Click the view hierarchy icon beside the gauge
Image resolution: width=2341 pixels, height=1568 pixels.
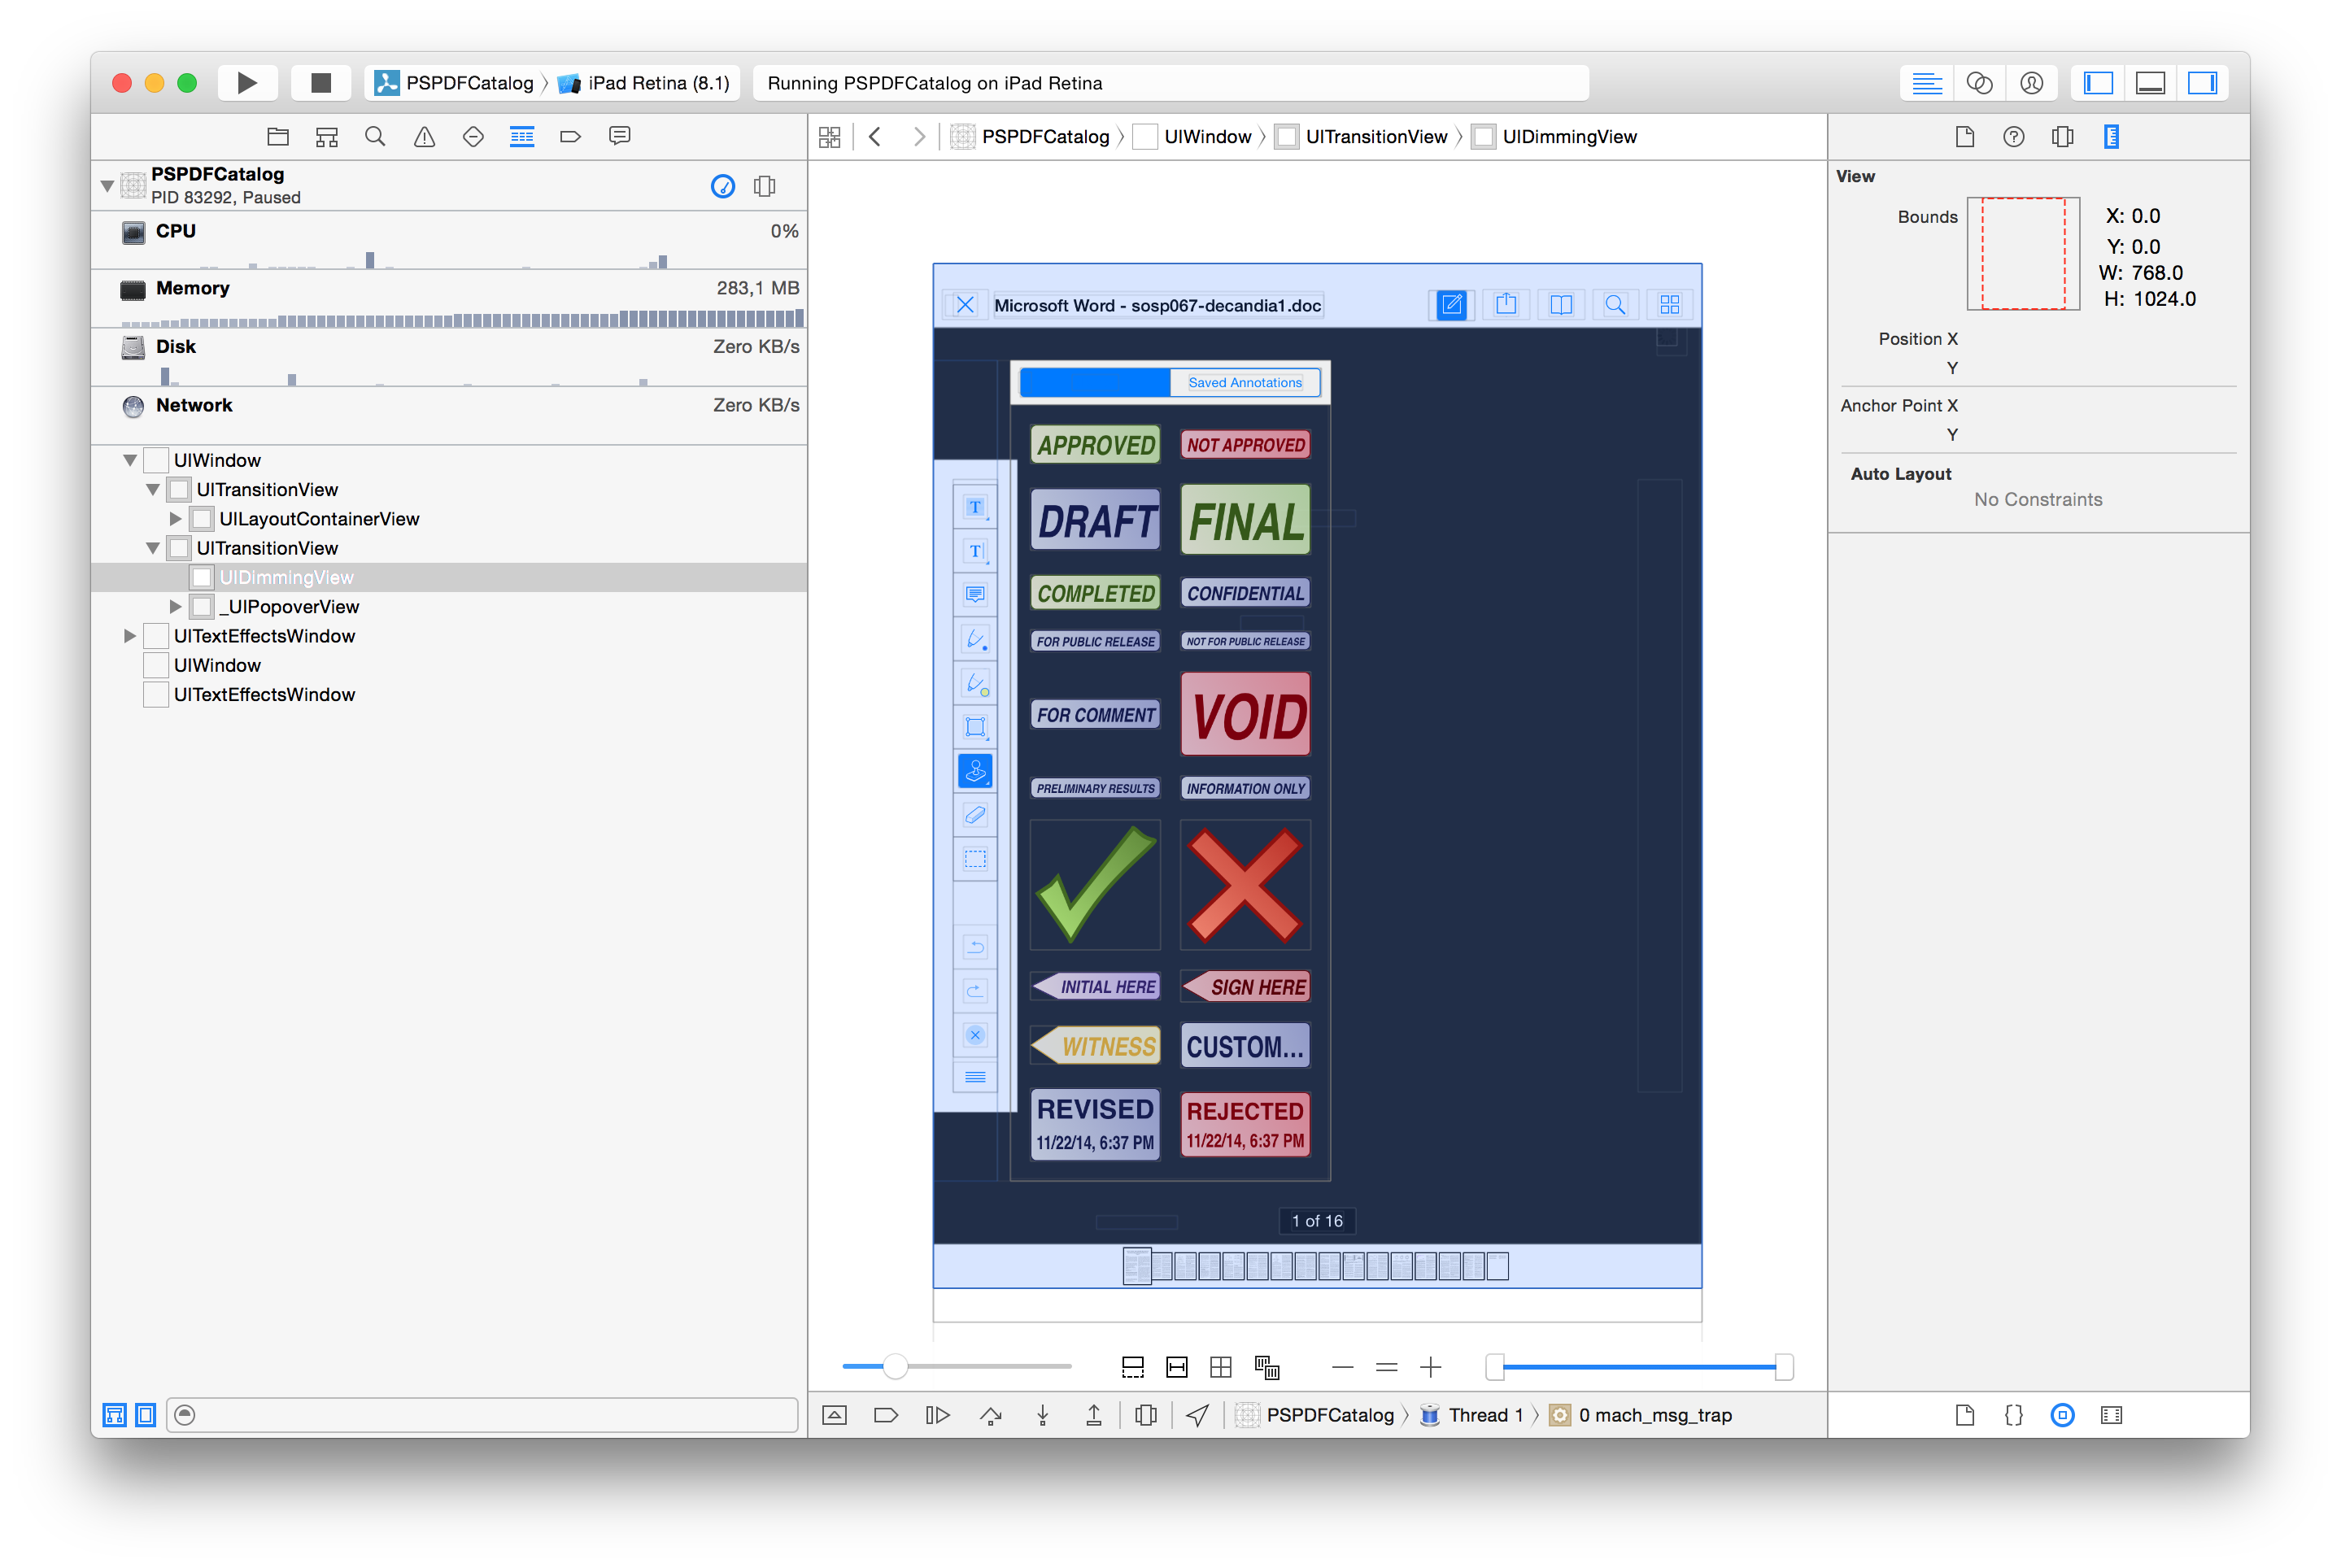[x=765, y=186]
